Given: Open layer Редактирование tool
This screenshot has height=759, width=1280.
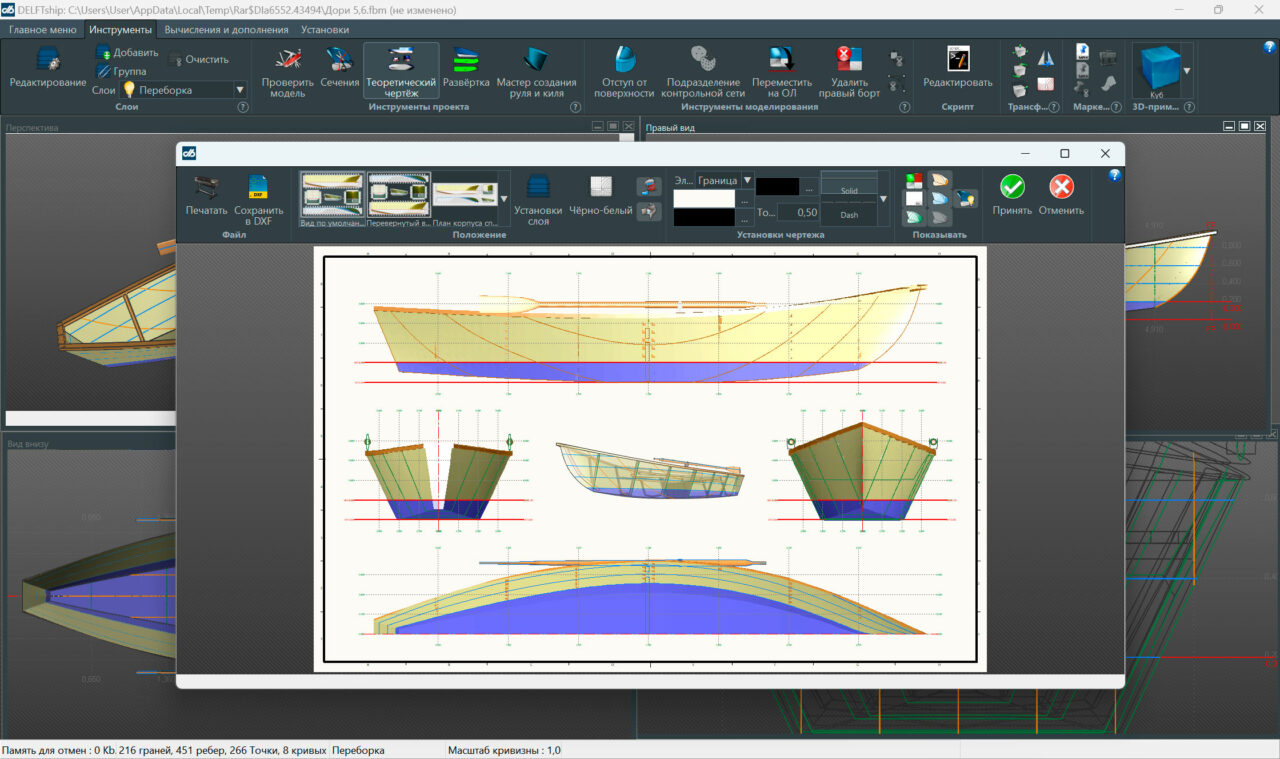Looking at the screenshot, I should coord(47,67).
